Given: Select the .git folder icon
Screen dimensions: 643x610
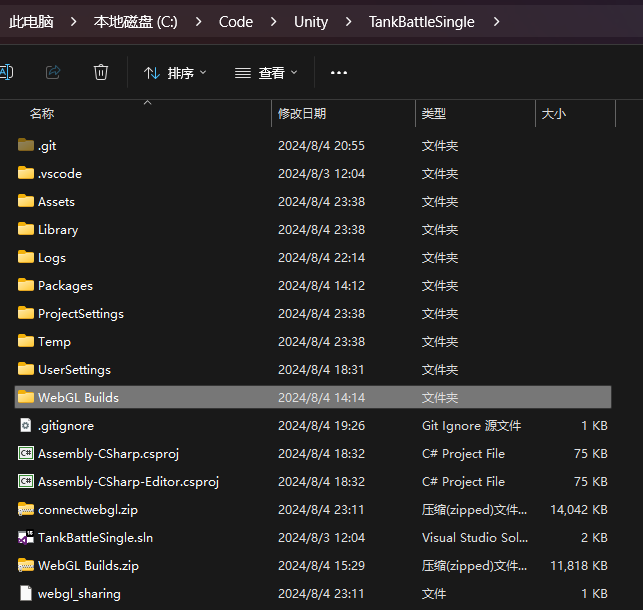Looking at the screenshot, I should (x=26, y=145).
